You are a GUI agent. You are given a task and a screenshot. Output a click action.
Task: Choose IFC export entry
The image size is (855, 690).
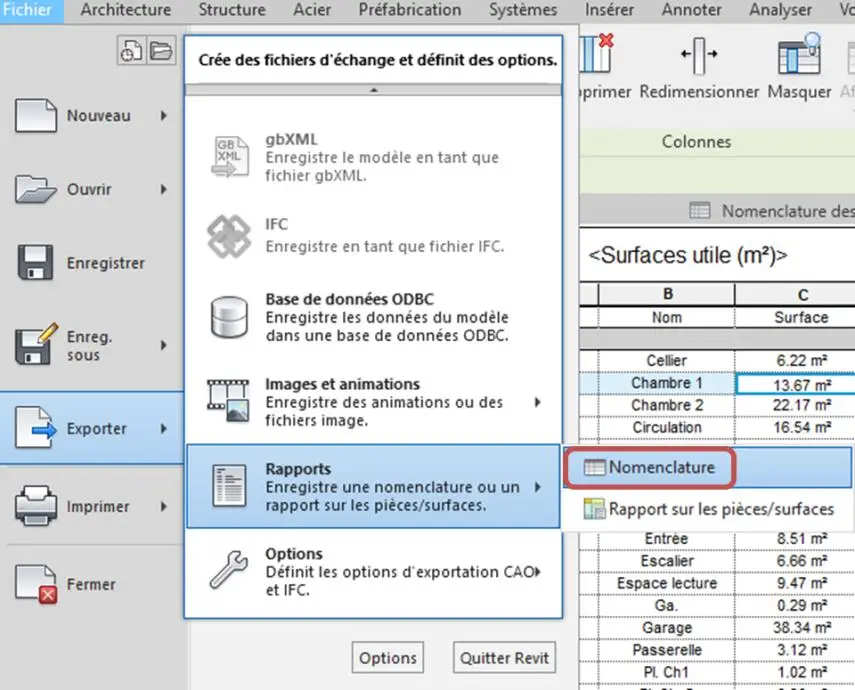pyautogui.click(x=374, y=236)
